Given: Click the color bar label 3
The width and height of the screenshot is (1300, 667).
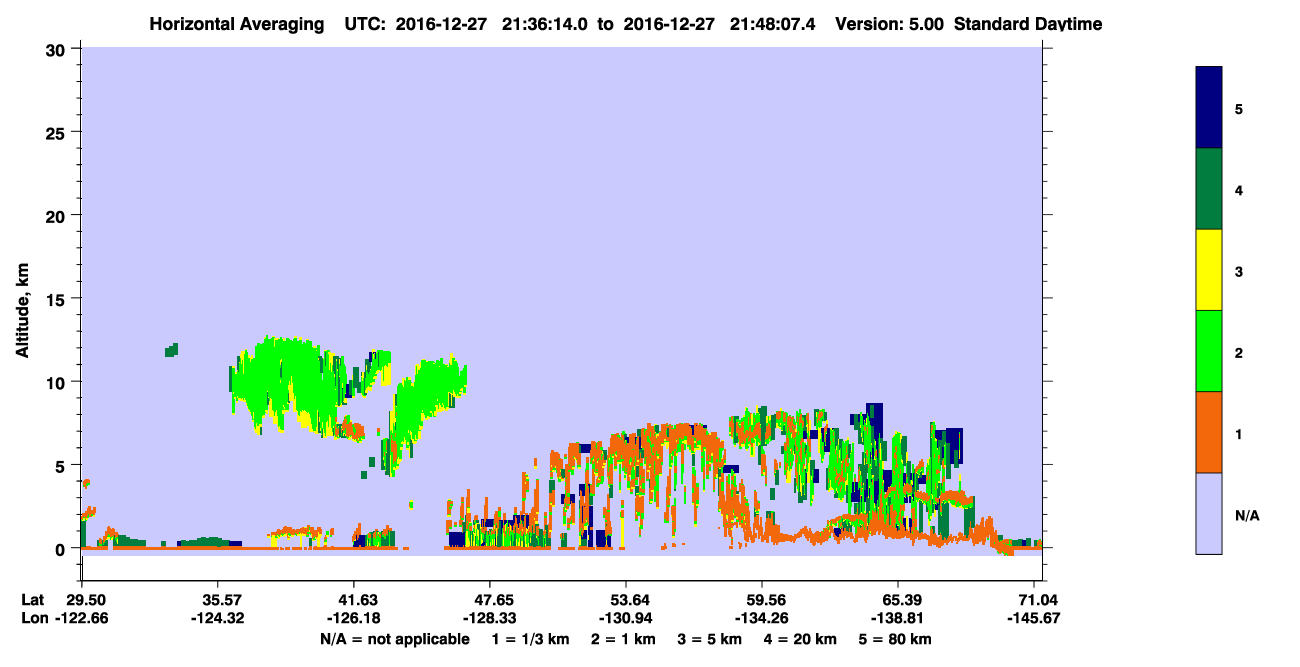Looking at the screenshot, I should pos(1239,270).
